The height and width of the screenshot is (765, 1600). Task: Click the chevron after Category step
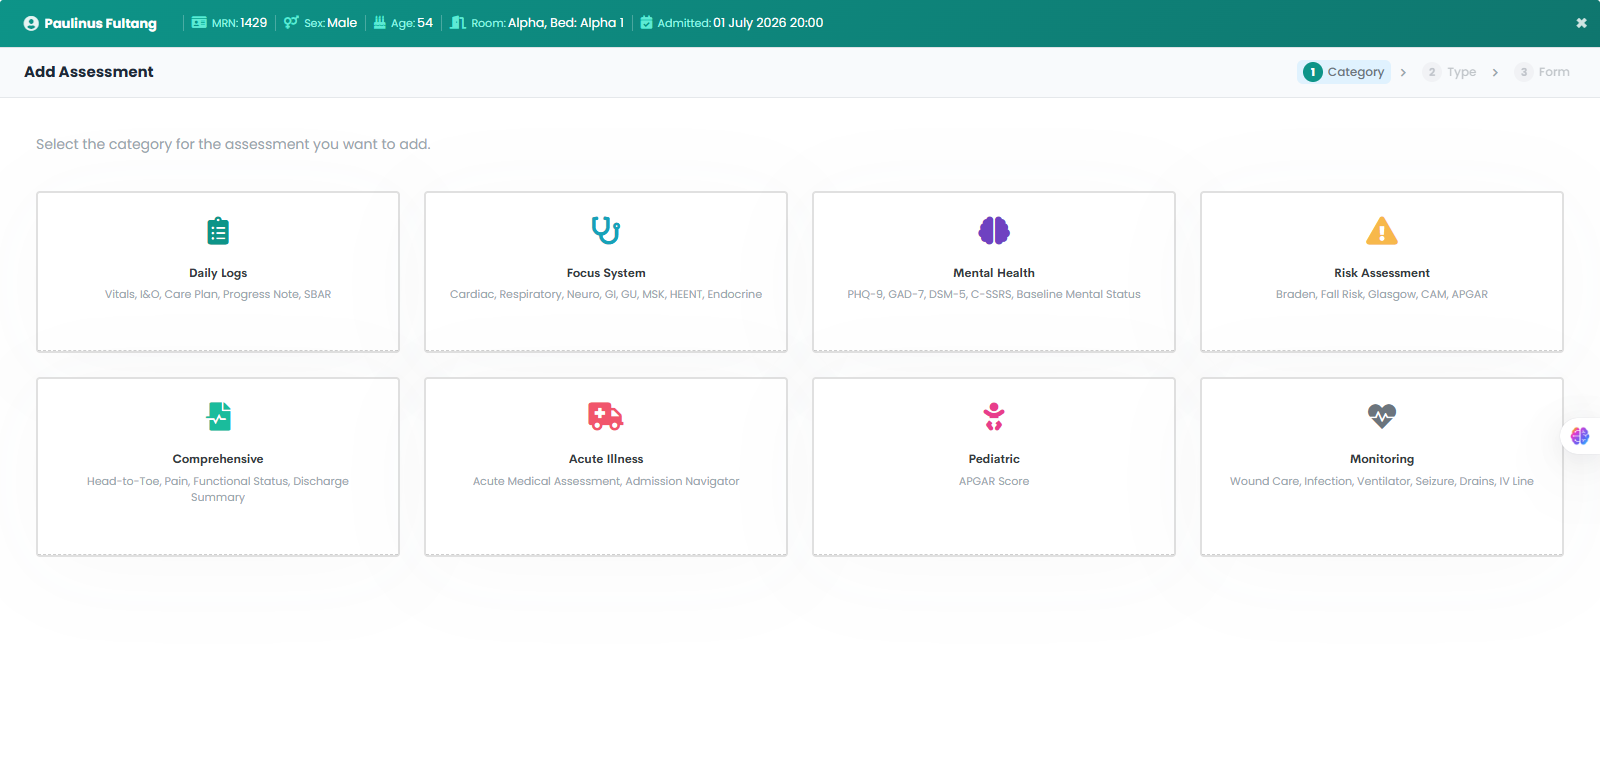click(1403, 72)
